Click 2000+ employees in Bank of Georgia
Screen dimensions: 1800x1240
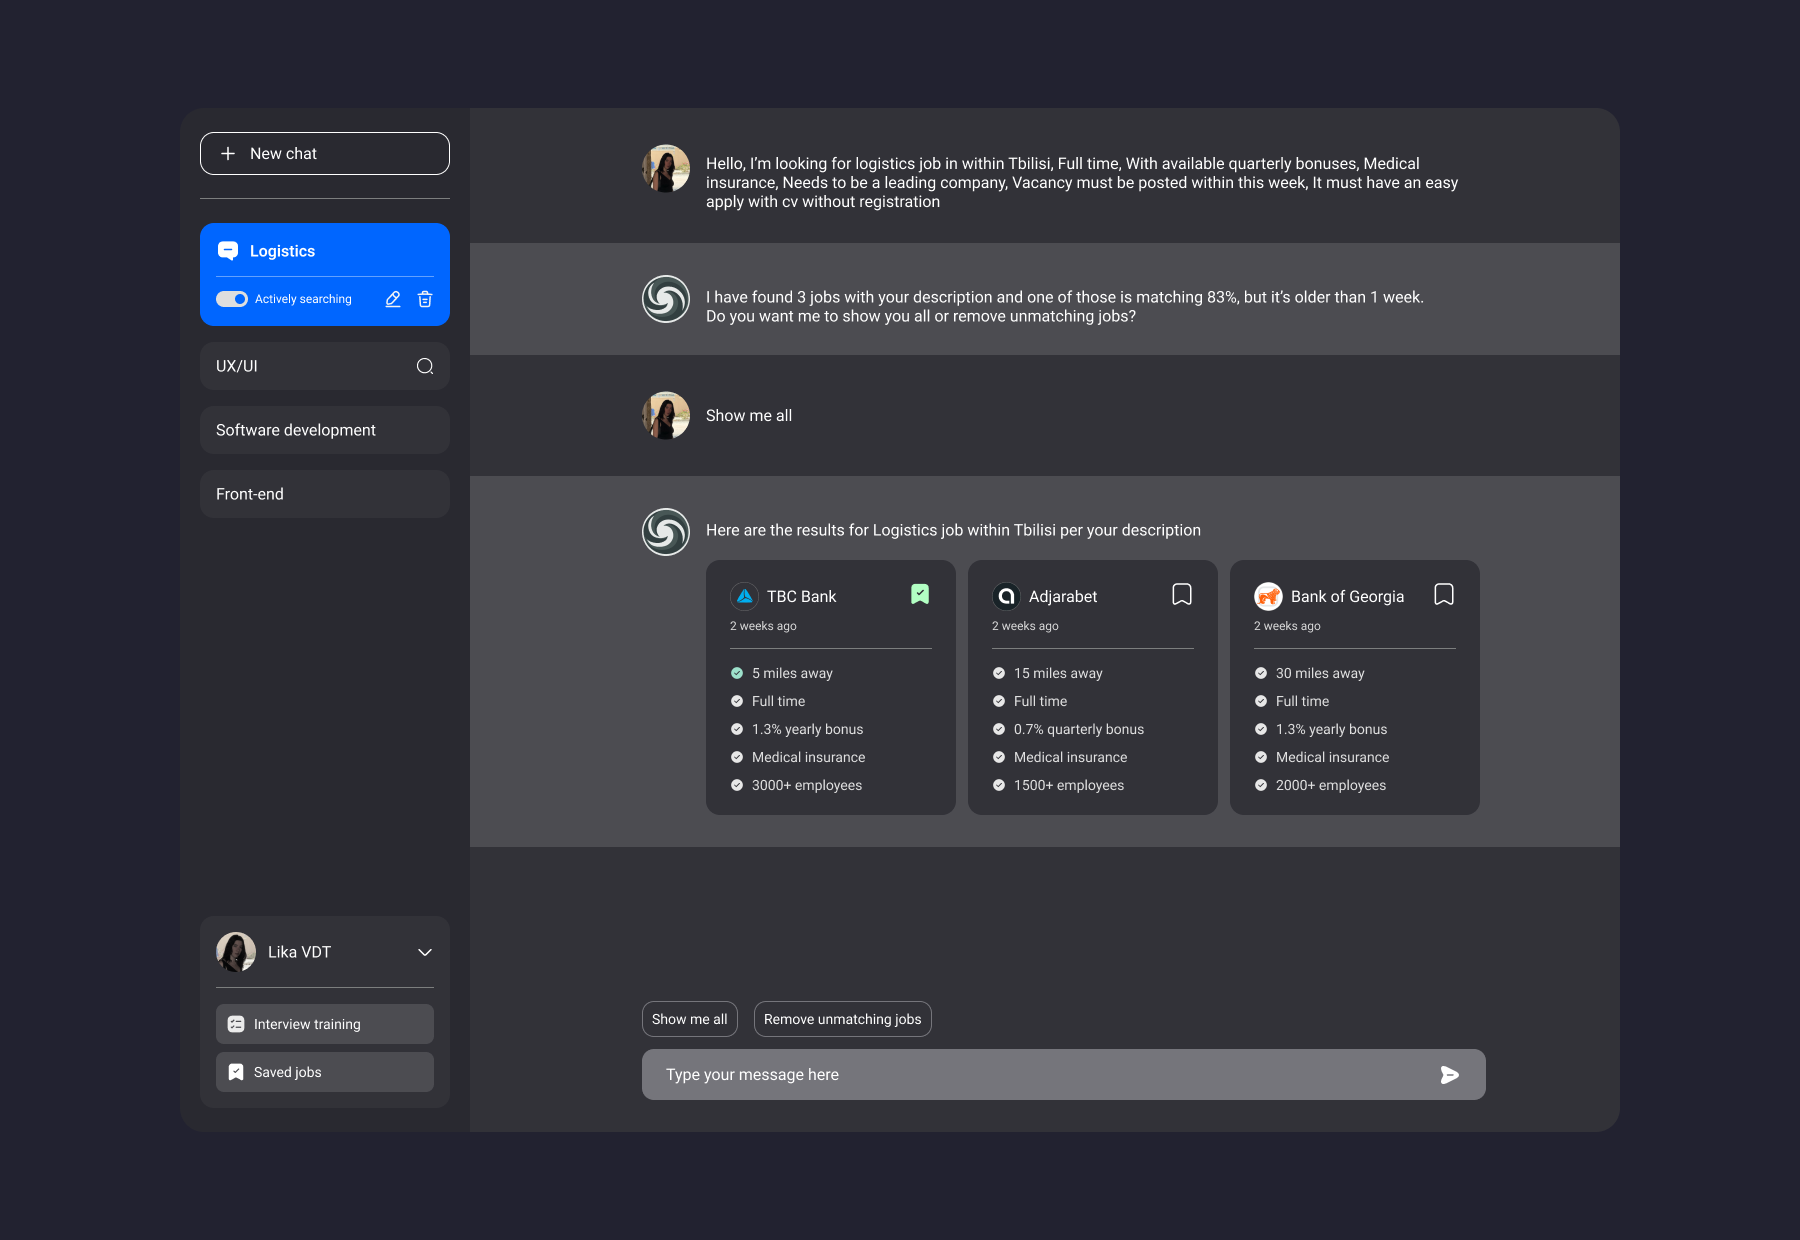(x=1331, y=785)
